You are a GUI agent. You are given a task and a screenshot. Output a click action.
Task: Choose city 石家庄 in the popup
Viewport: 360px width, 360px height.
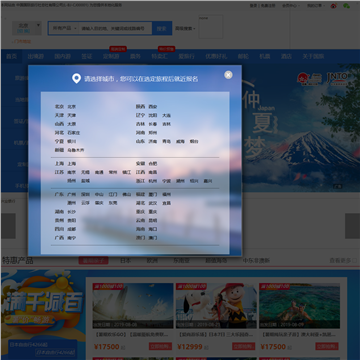click(x=74, y=133)
